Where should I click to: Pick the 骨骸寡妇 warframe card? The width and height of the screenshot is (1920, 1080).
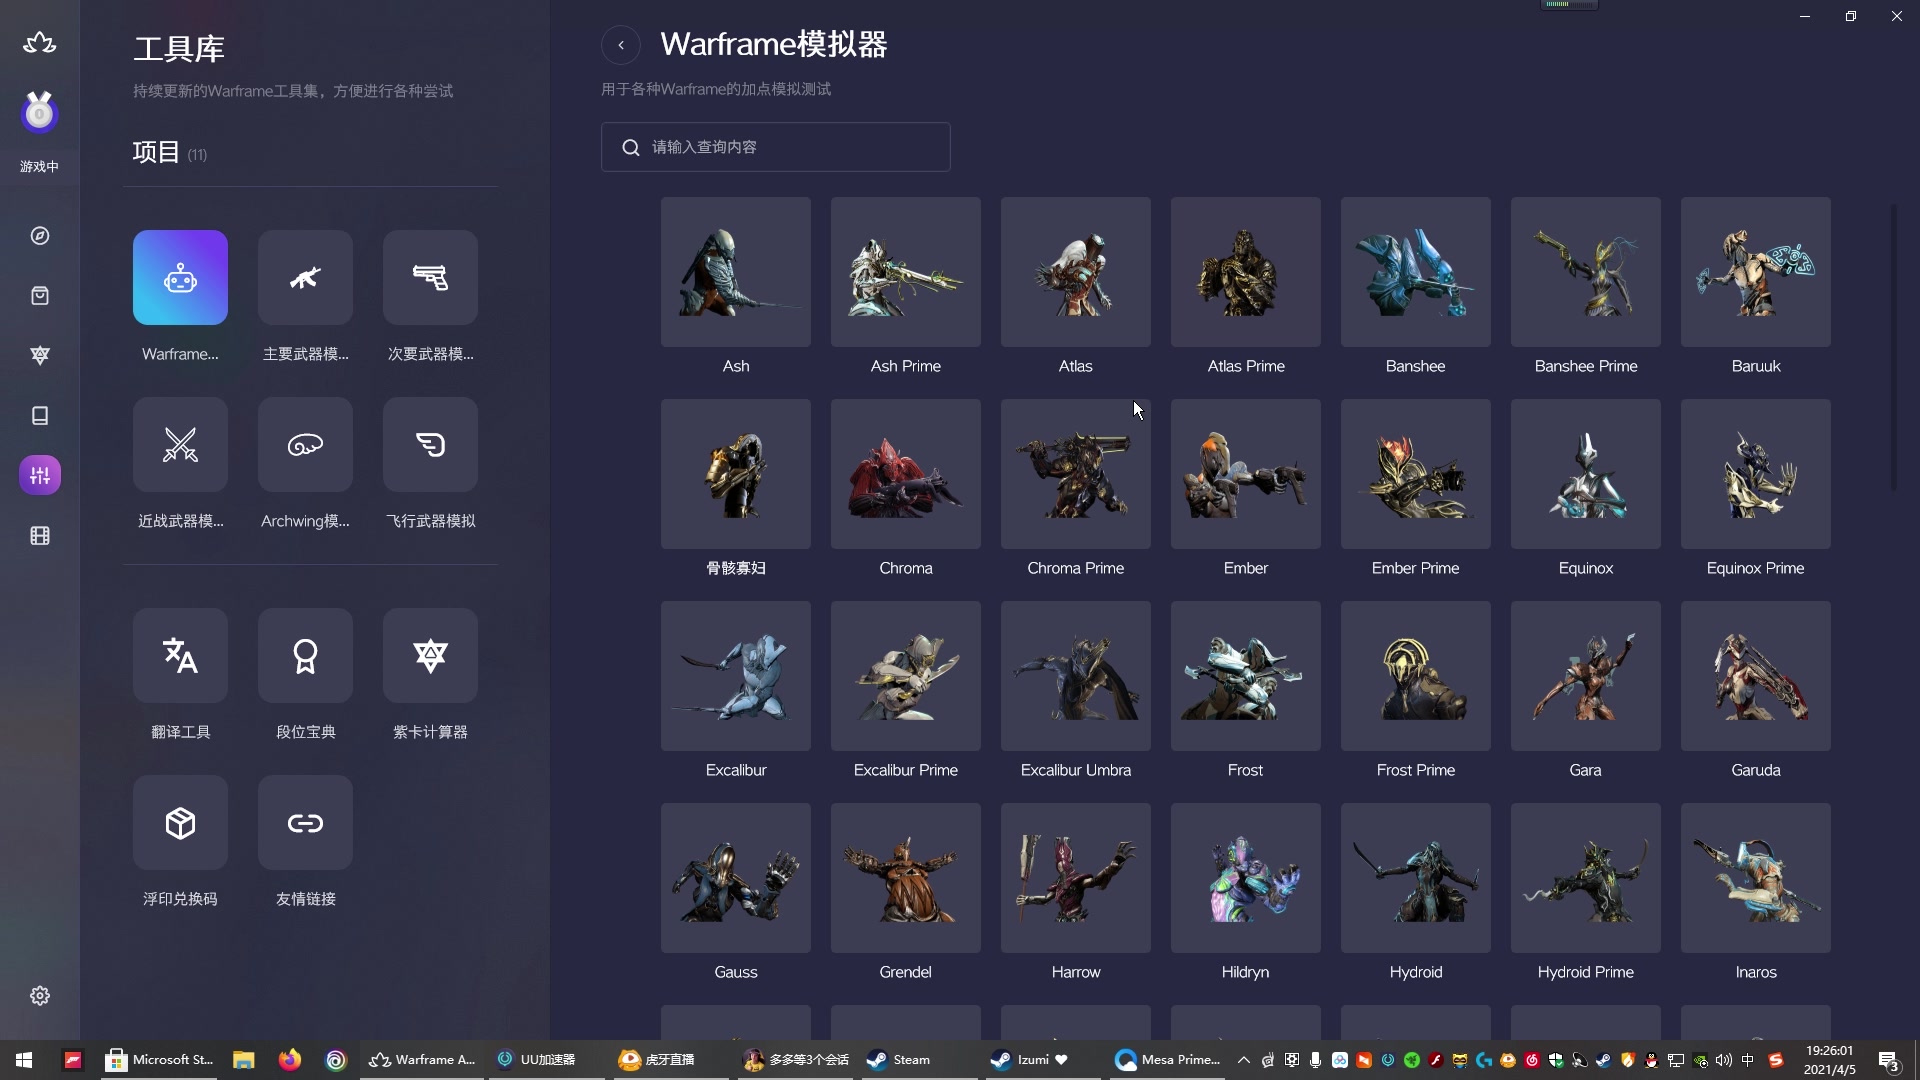(736, 474)
